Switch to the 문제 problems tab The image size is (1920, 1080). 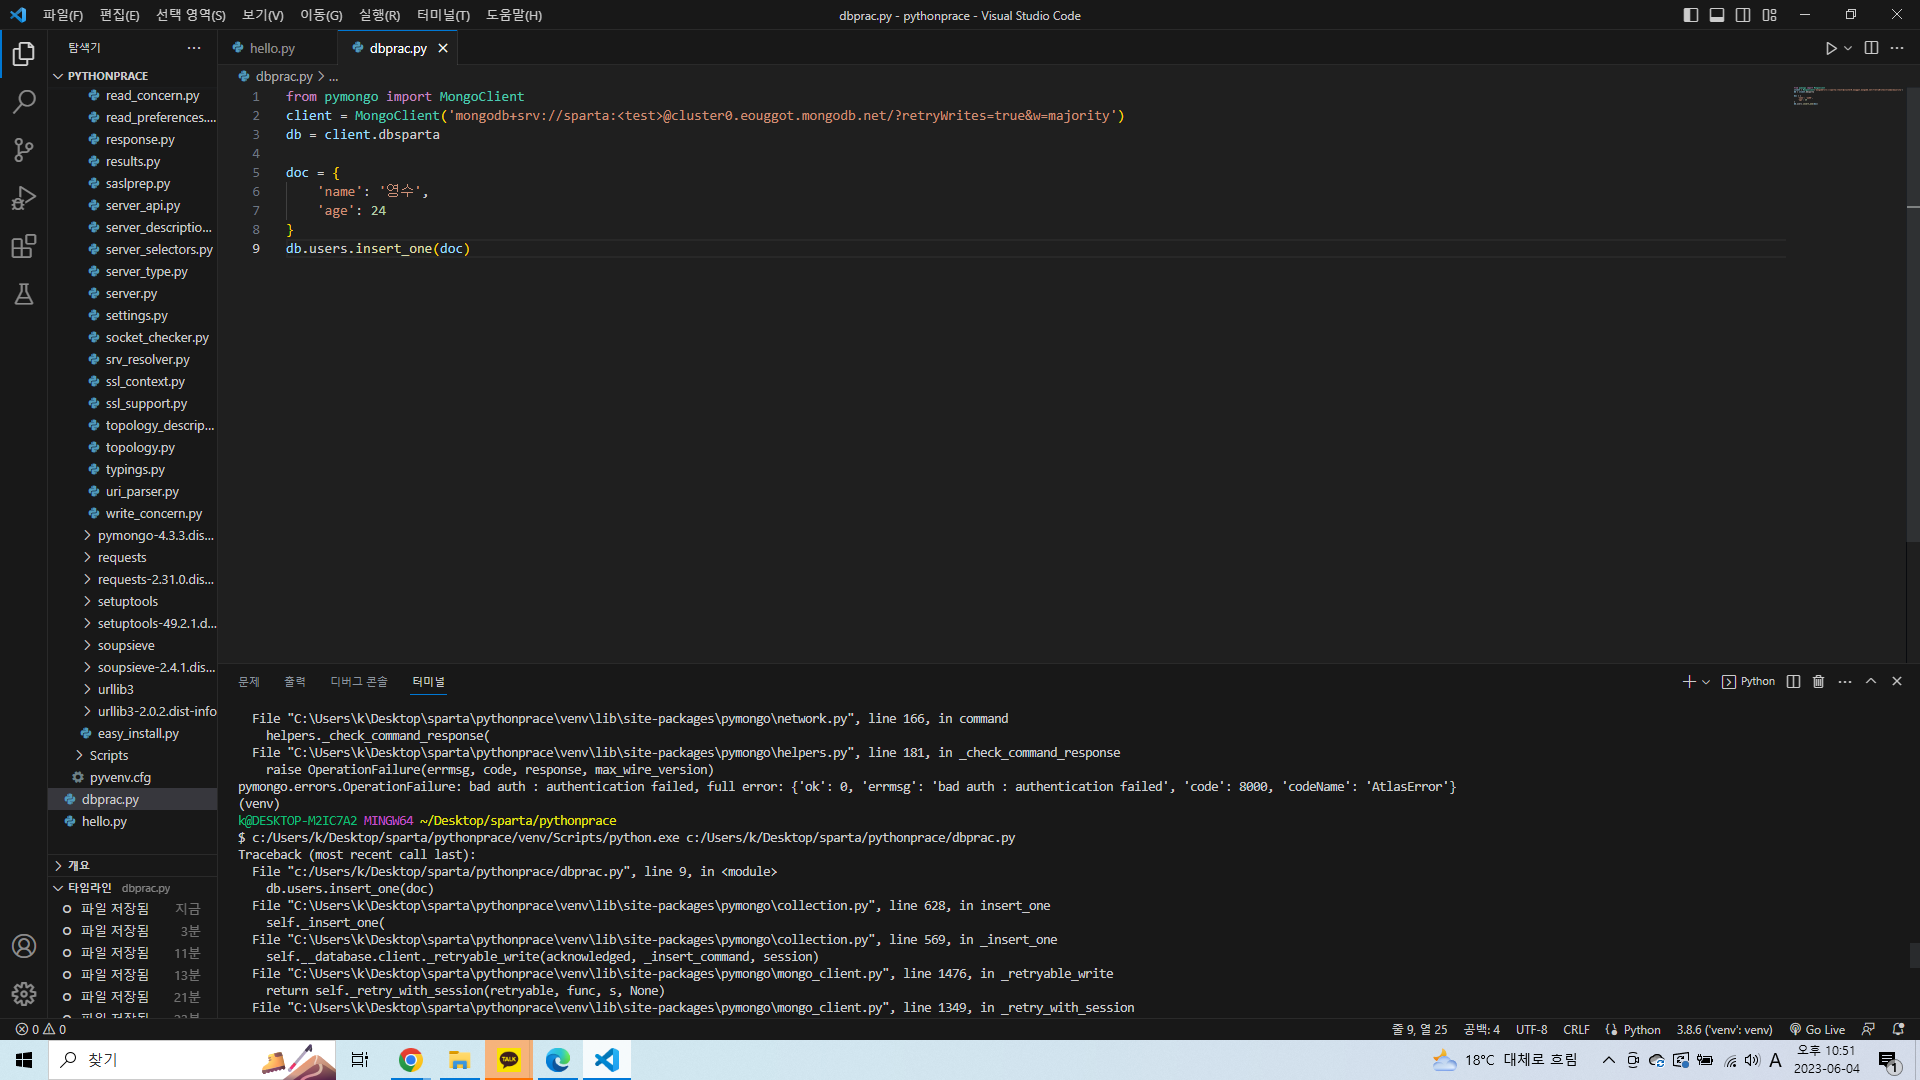tap(249, 682)
